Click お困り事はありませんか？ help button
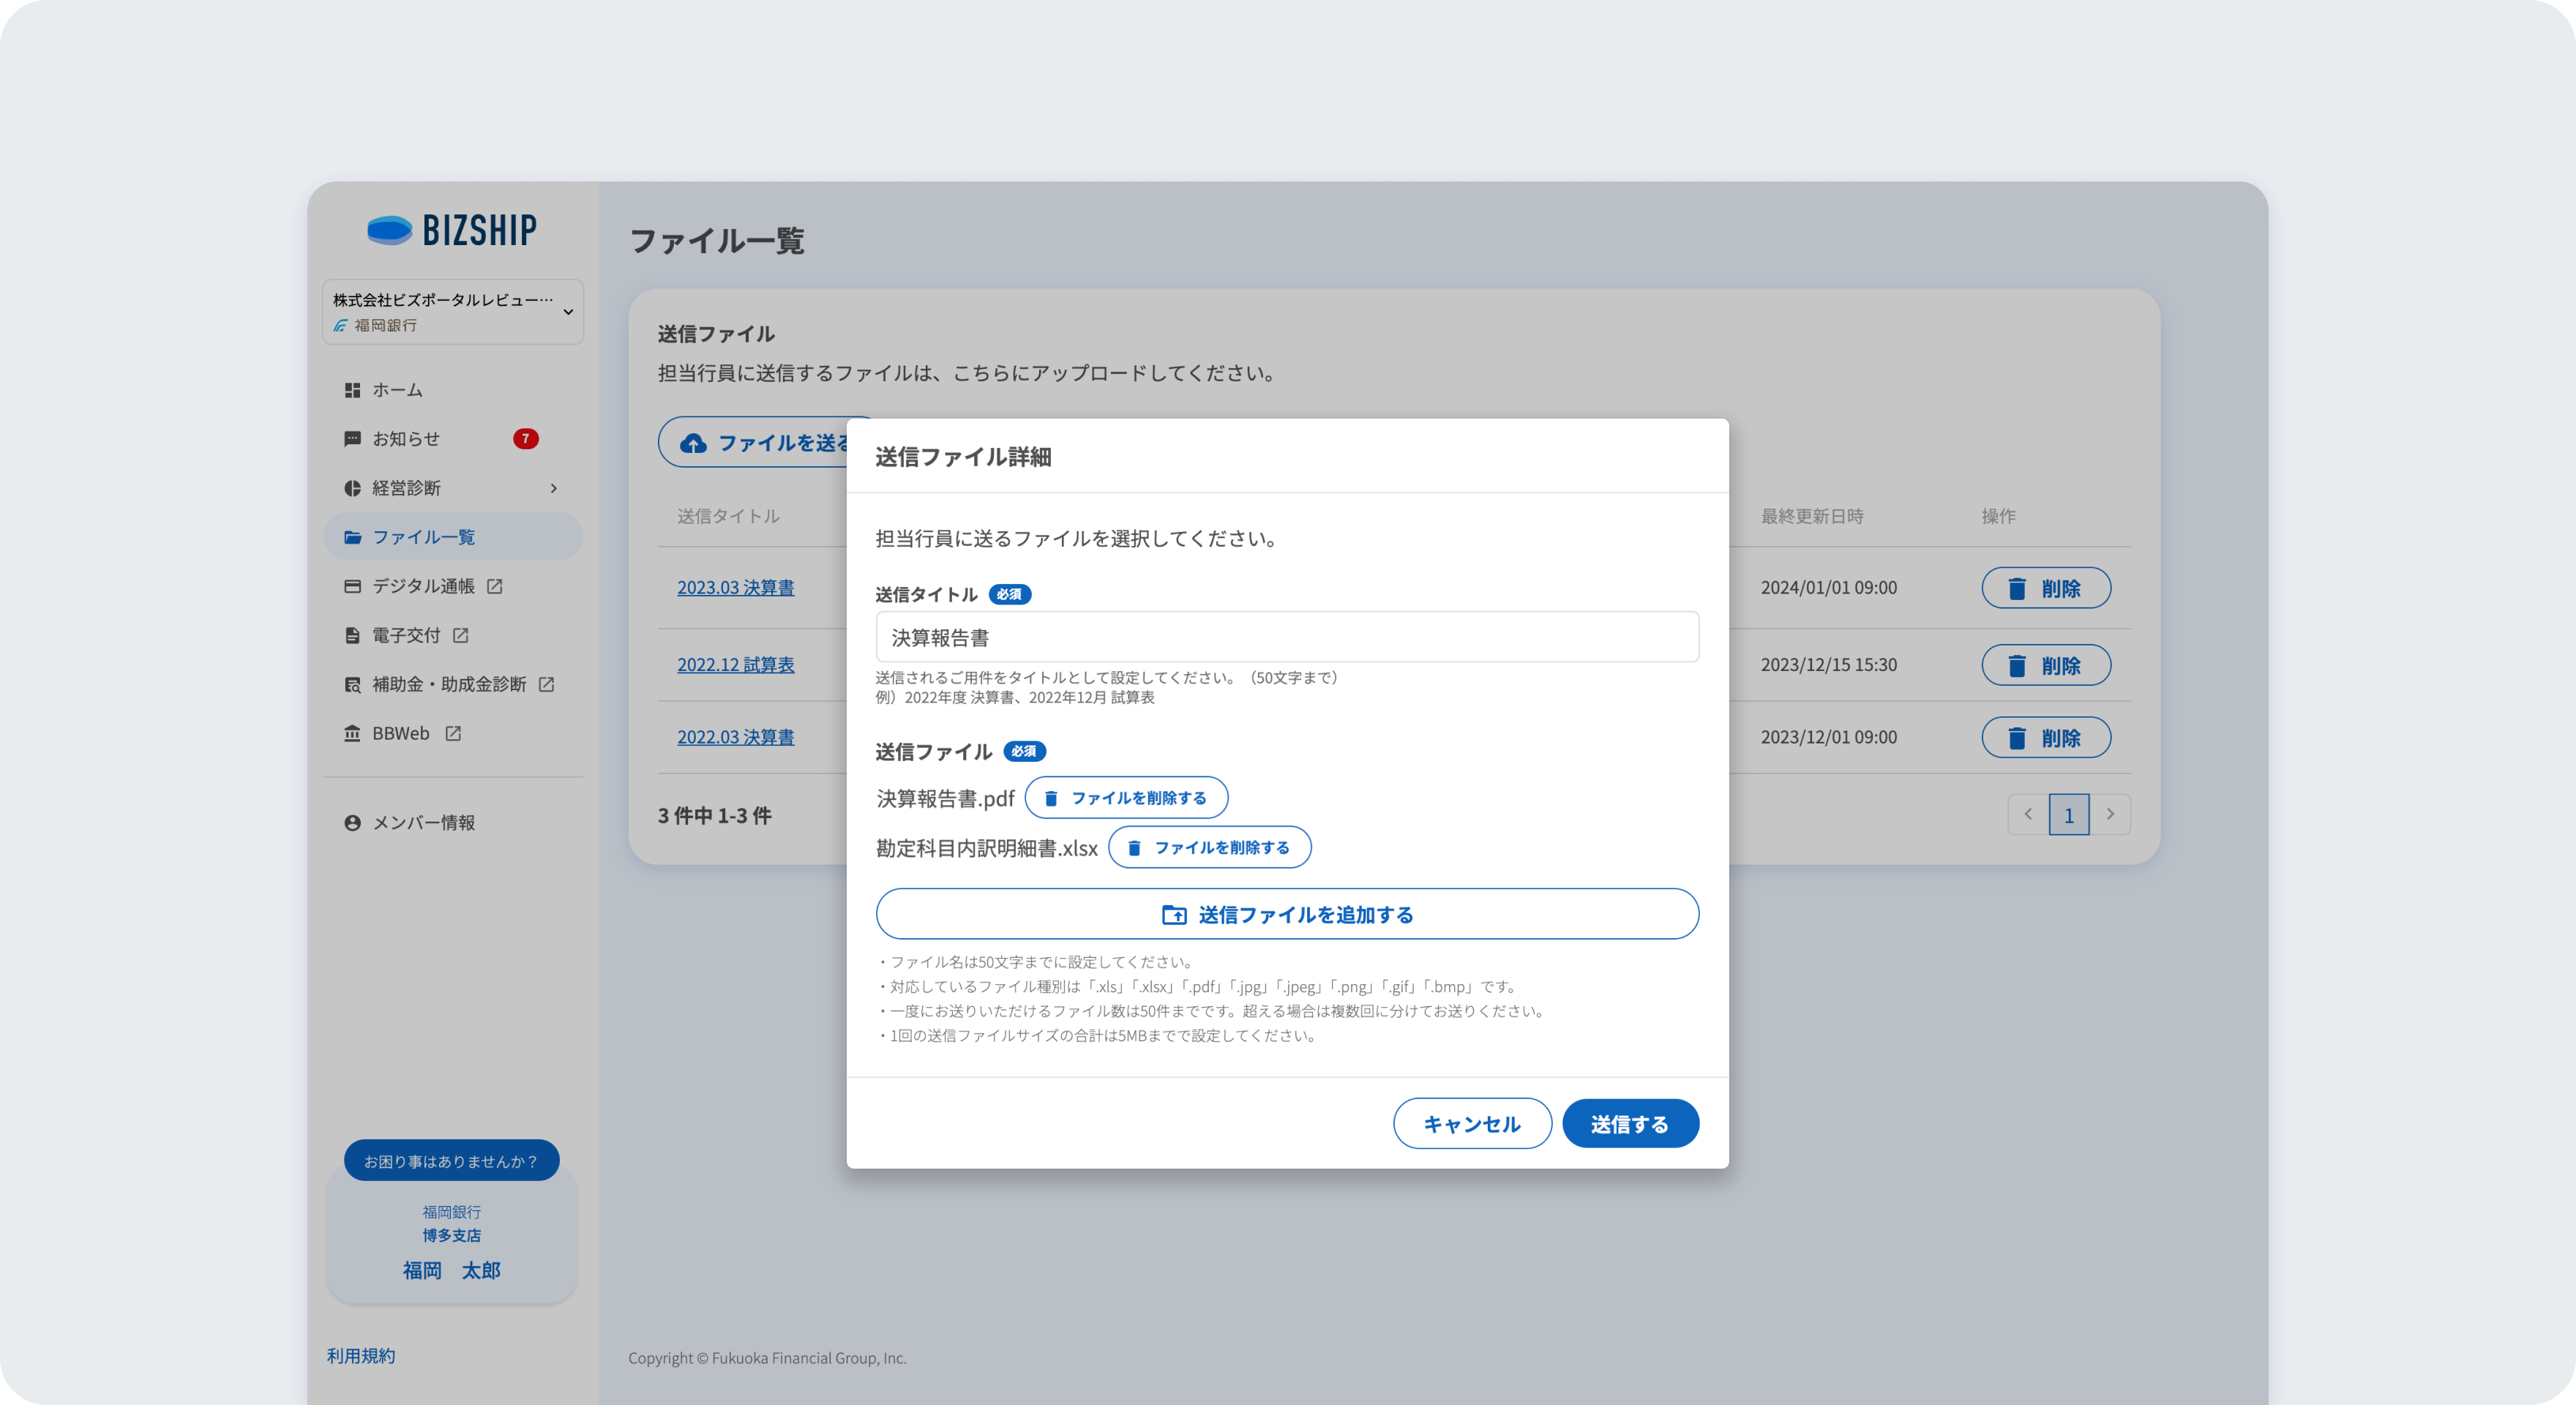This screenshot has height=1405, width=2576. point(451,1161)
